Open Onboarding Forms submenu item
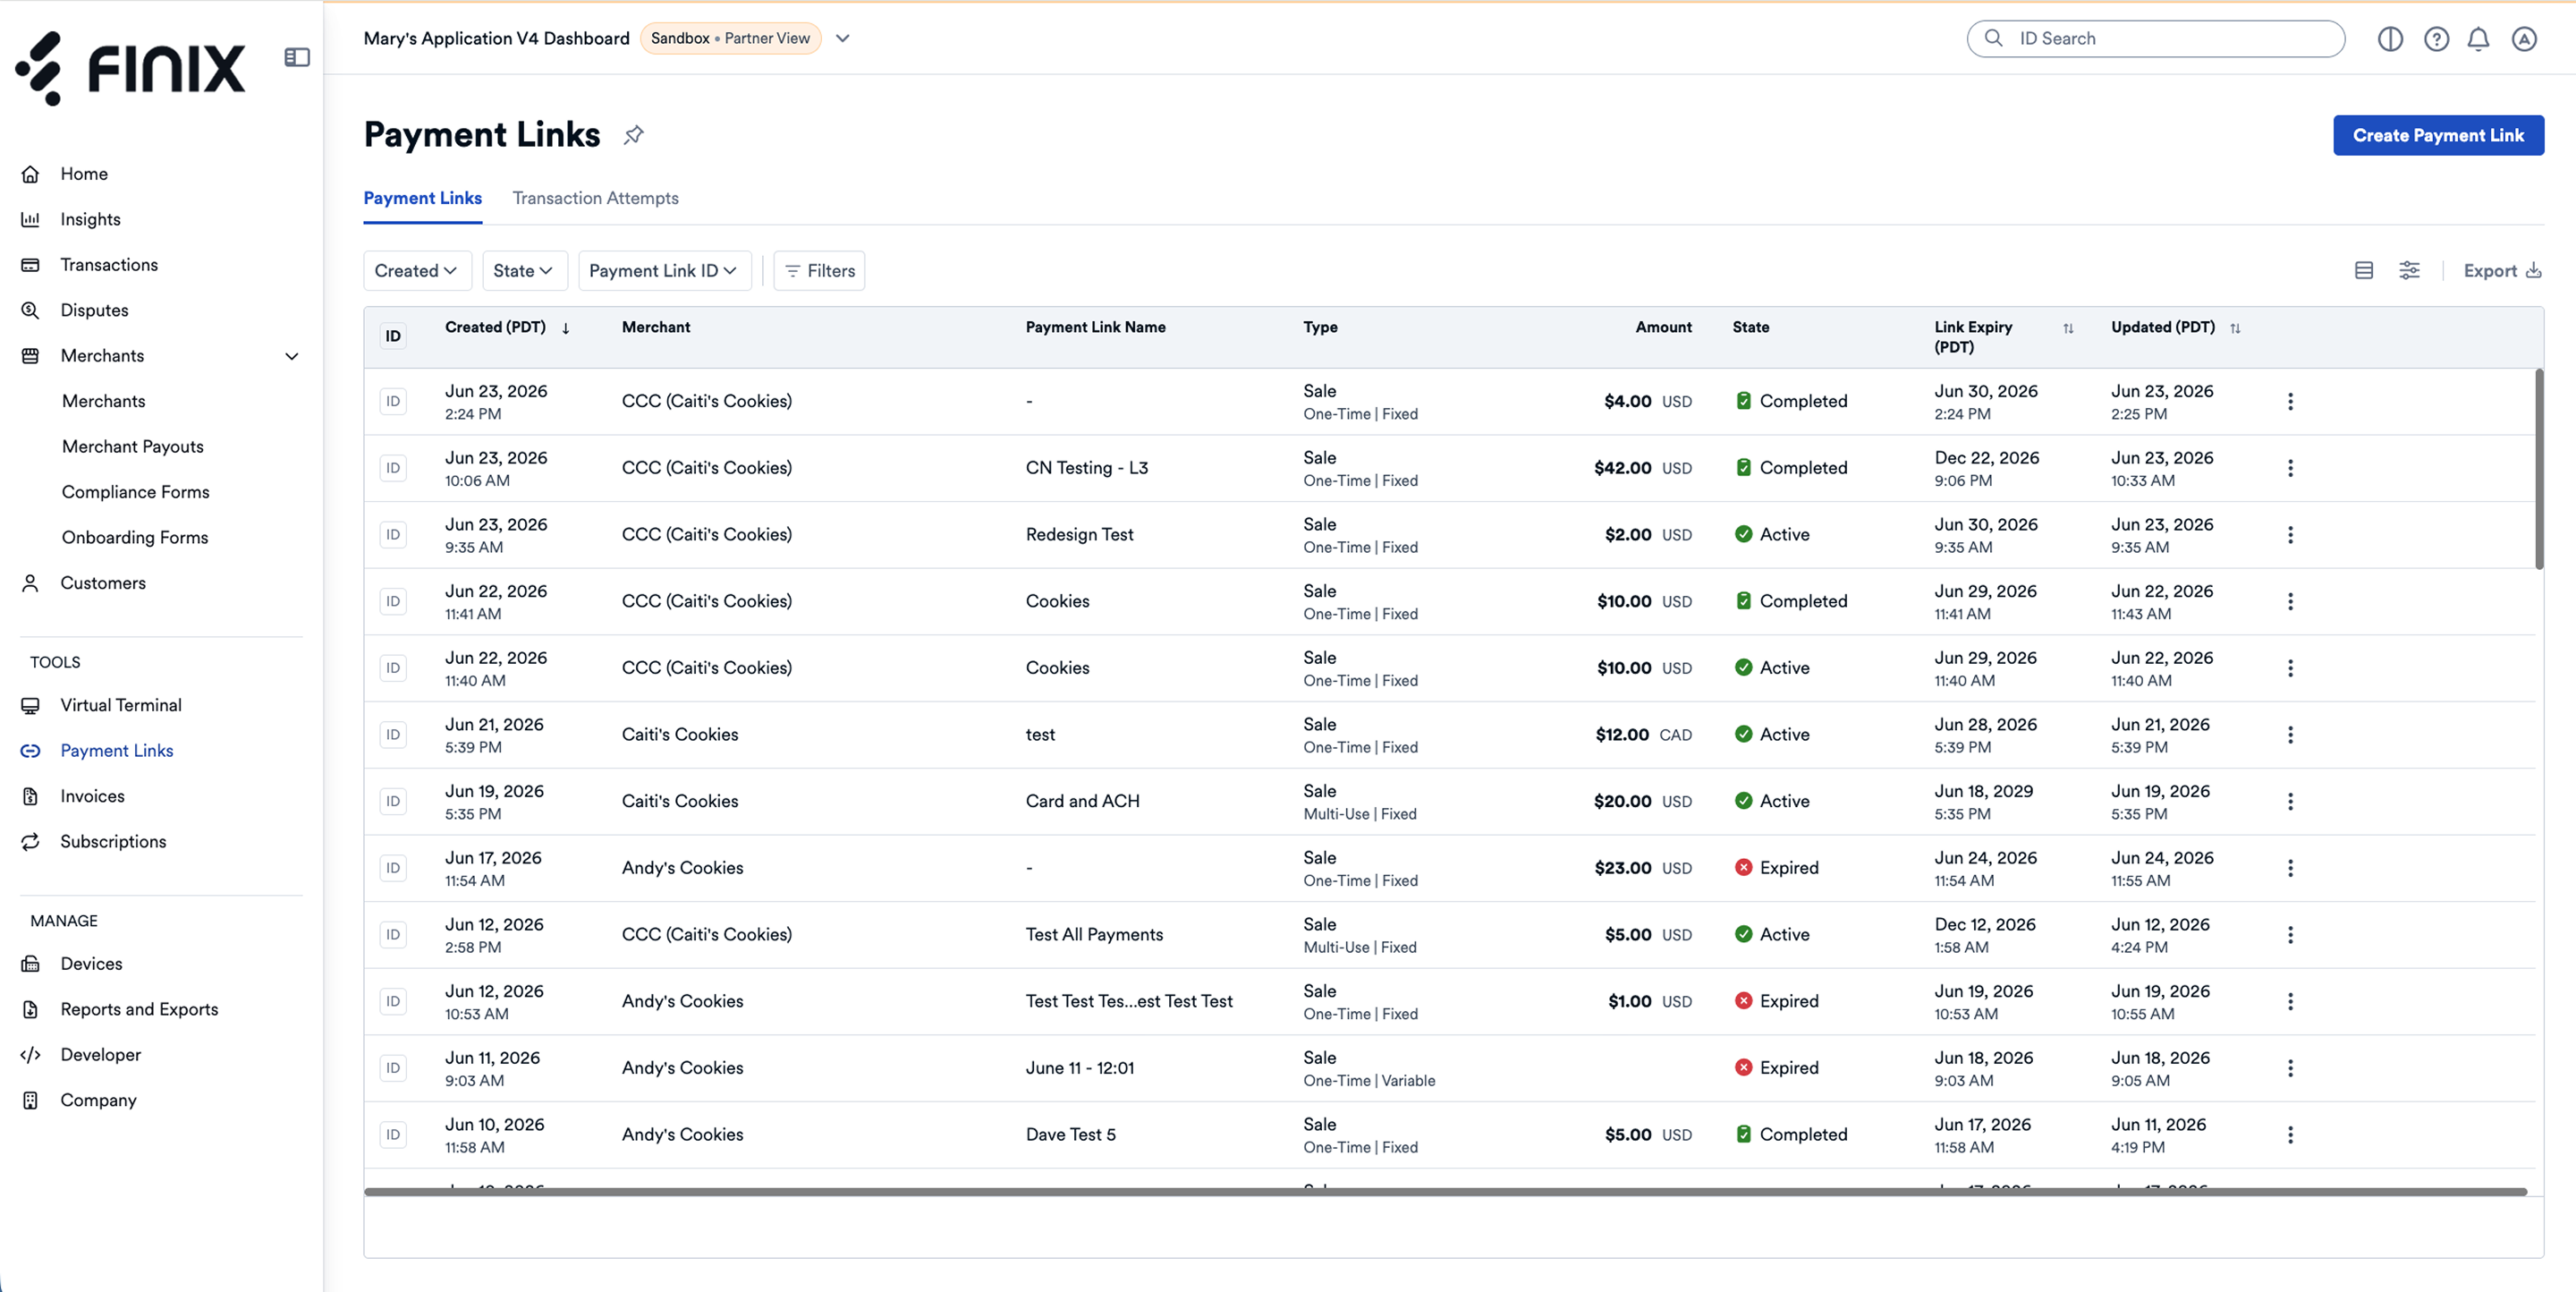The width and height of the screenshot is (2576, 1292). [x=135, y=538]
